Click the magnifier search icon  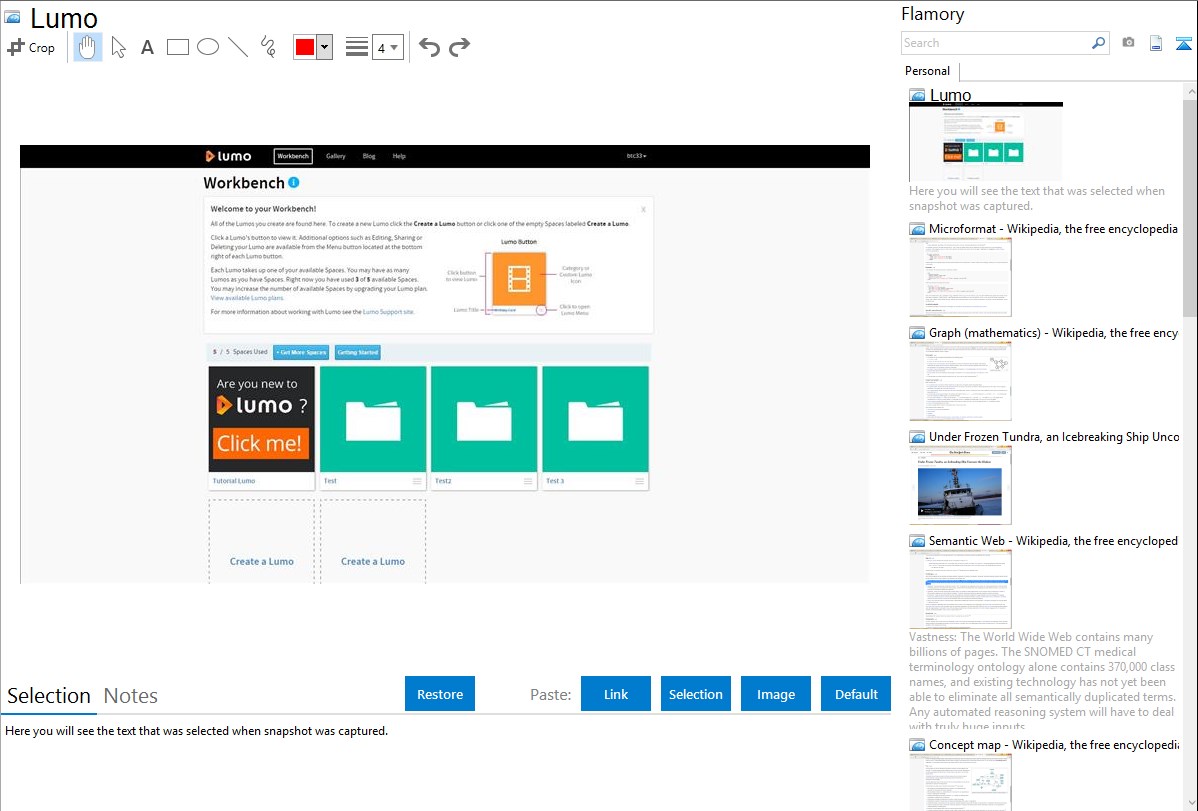coord(1099,43)
